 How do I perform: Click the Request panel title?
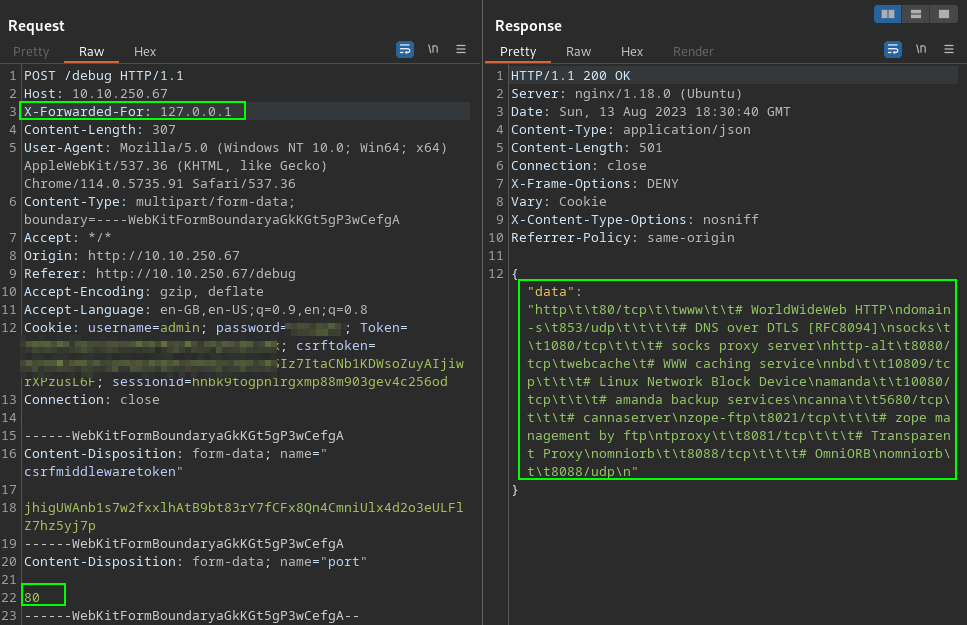(x=36, y=26)
